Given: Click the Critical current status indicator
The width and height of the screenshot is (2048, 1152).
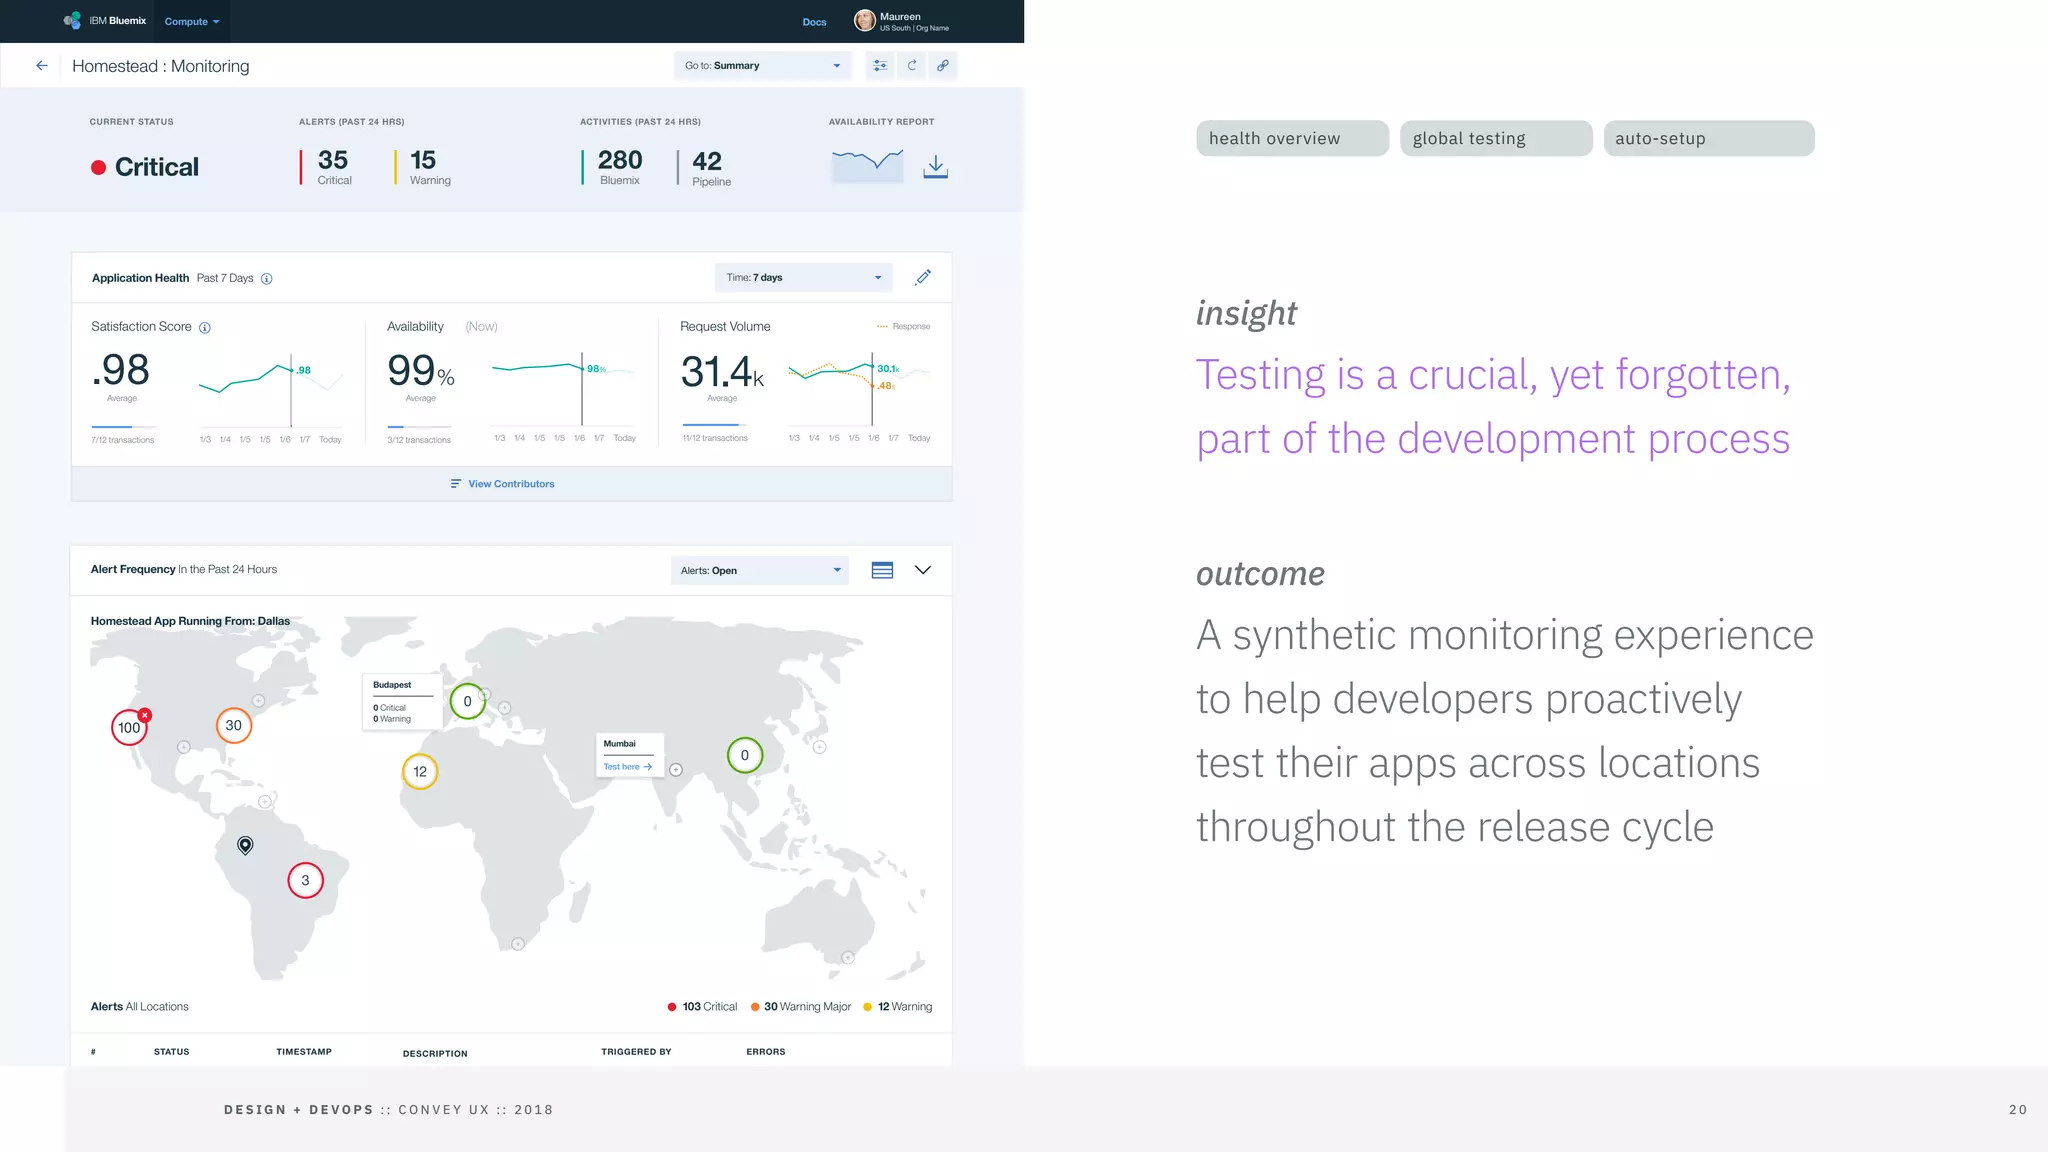Looking at the screenshot, I should click(145, 167).
